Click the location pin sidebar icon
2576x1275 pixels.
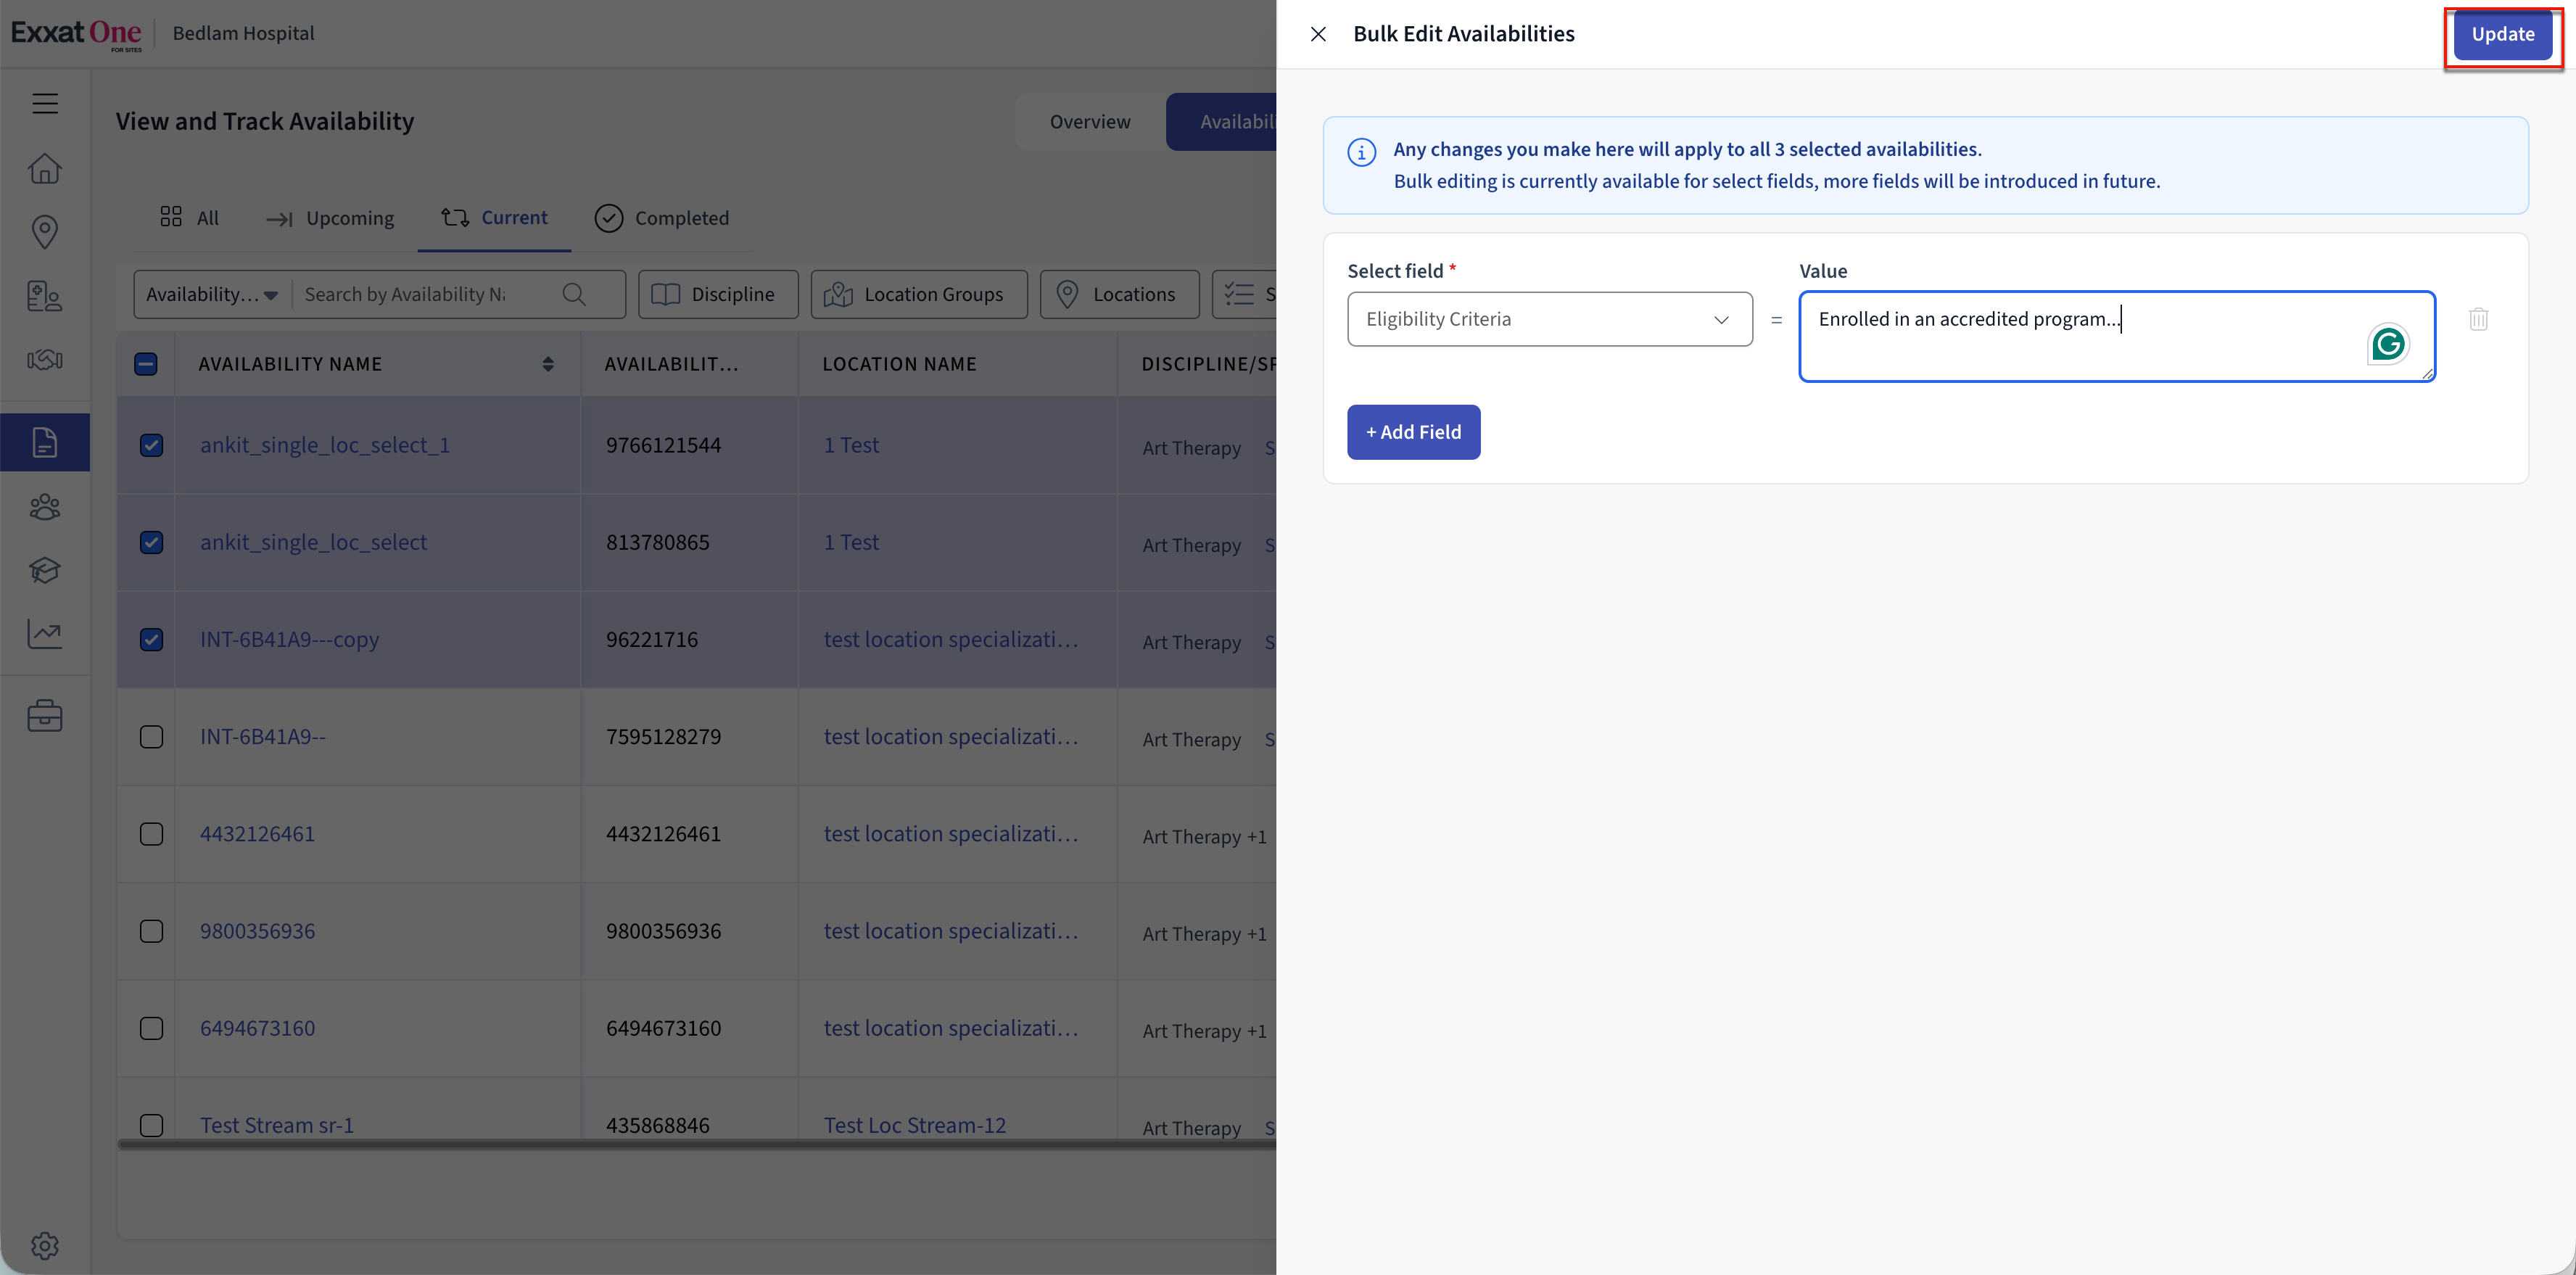(45, 232)
